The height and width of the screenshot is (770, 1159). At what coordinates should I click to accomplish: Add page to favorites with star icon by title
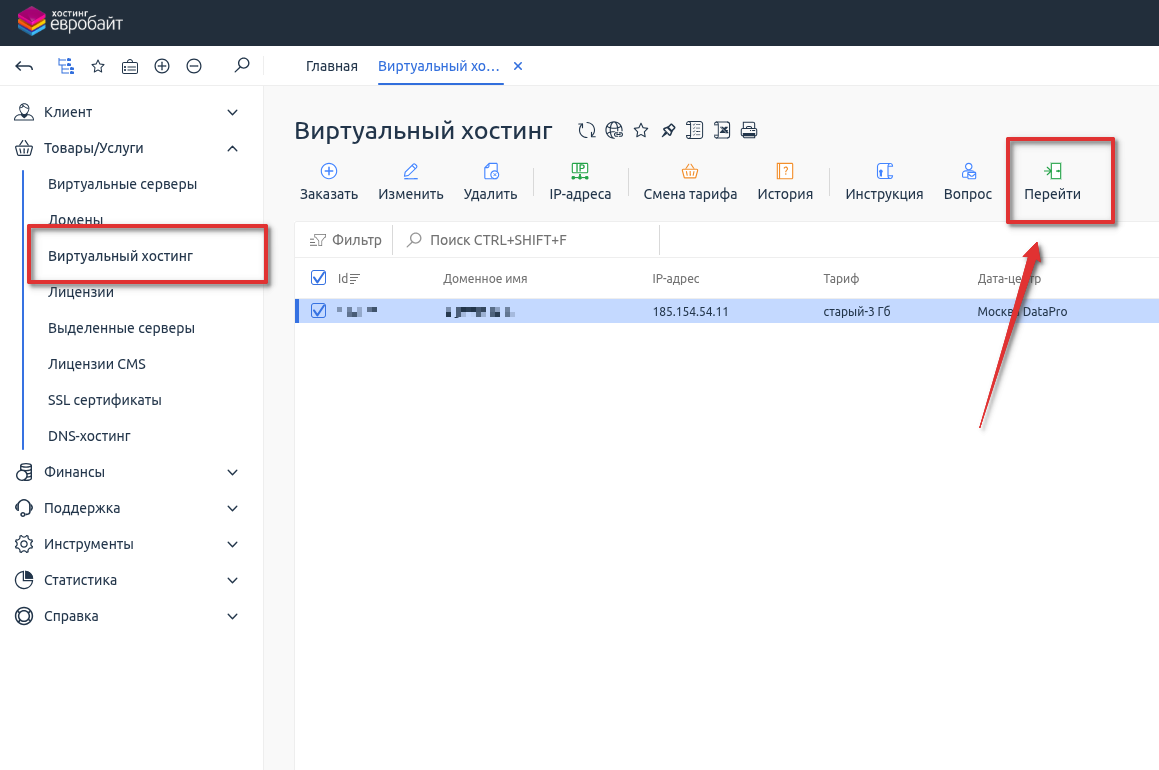click(x=641, y=131)
